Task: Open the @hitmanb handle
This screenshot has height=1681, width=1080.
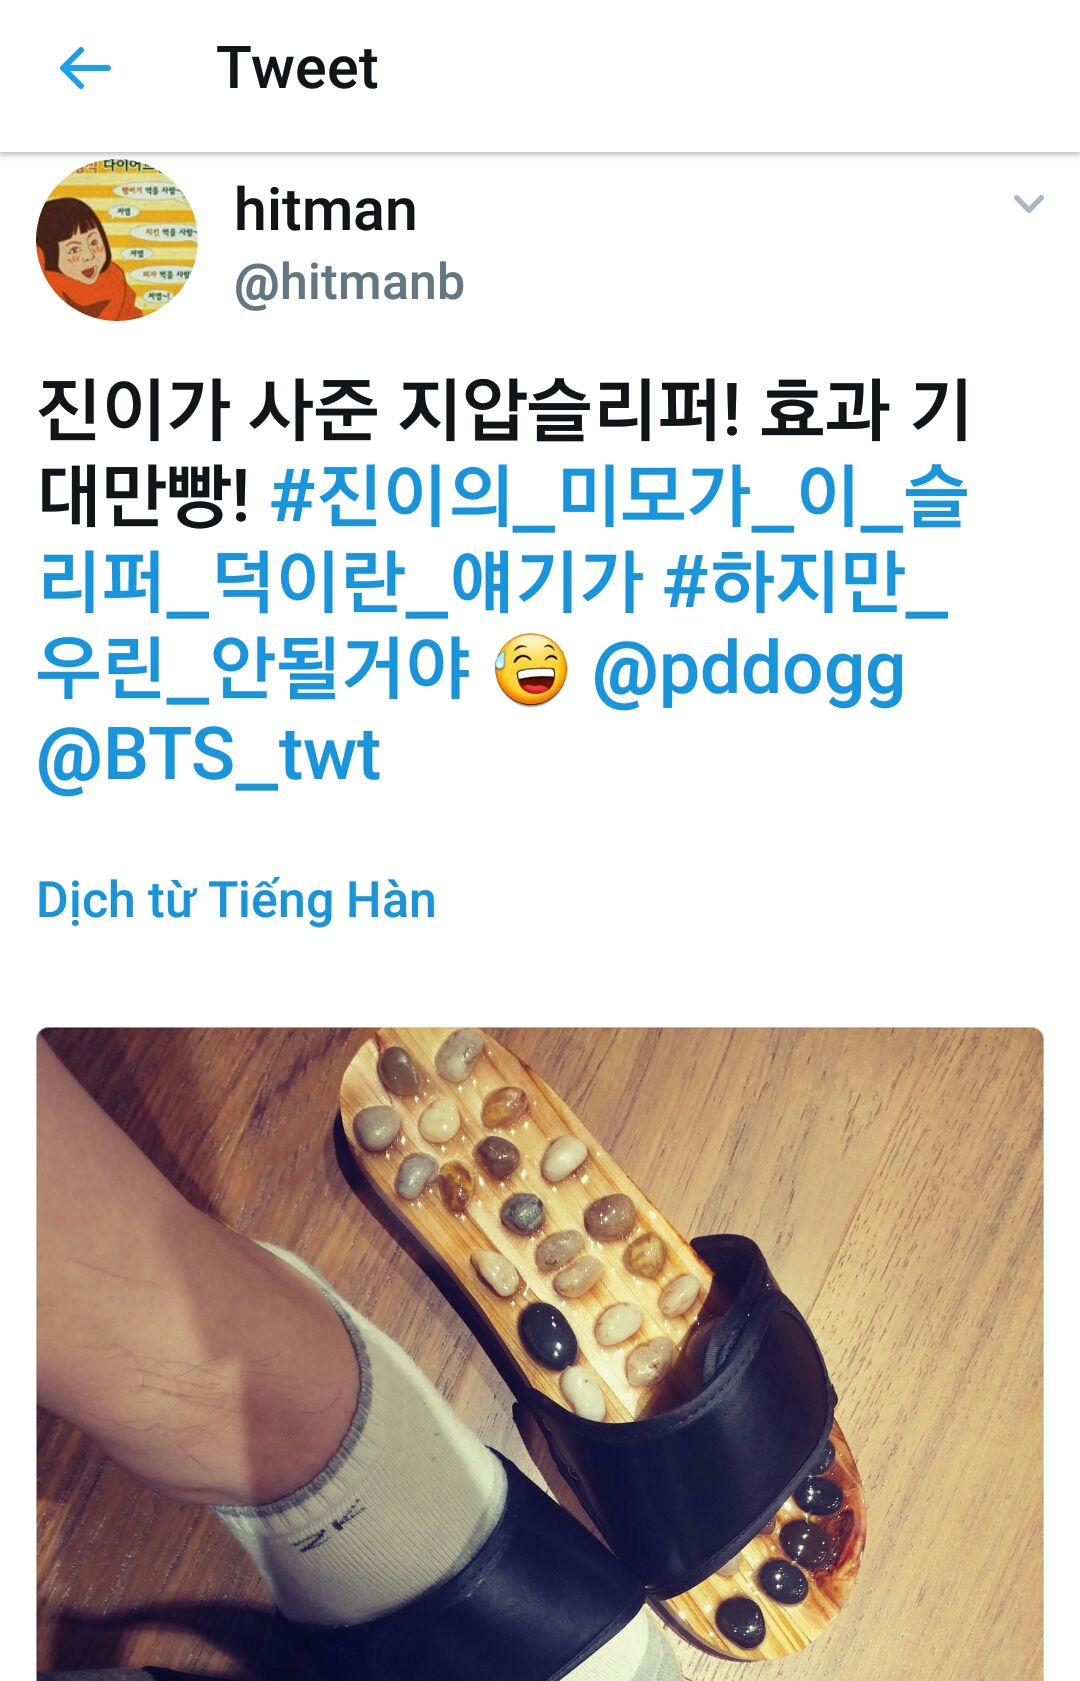Action: click(x=349, y=283)
